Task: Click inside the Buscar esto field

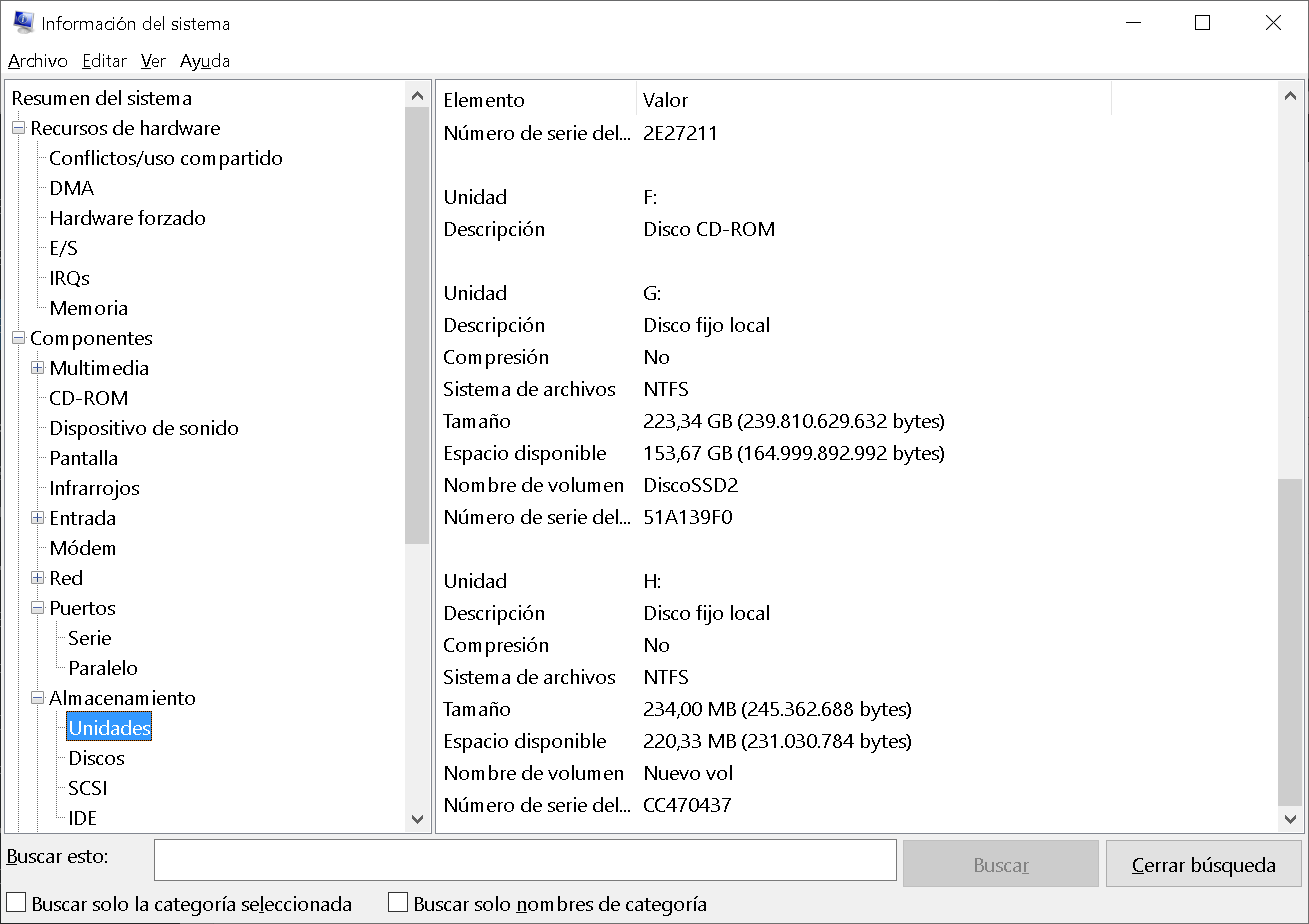Action: click(525, 861)
